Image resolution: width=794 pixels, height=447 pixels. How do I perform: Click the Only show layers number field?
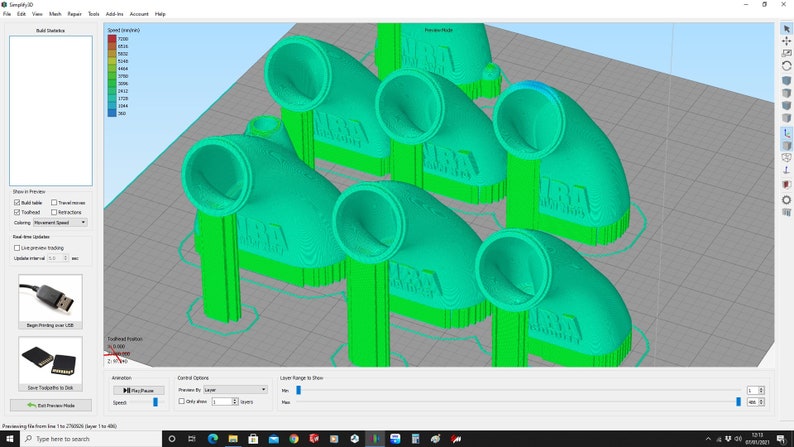tap(222, 401)
